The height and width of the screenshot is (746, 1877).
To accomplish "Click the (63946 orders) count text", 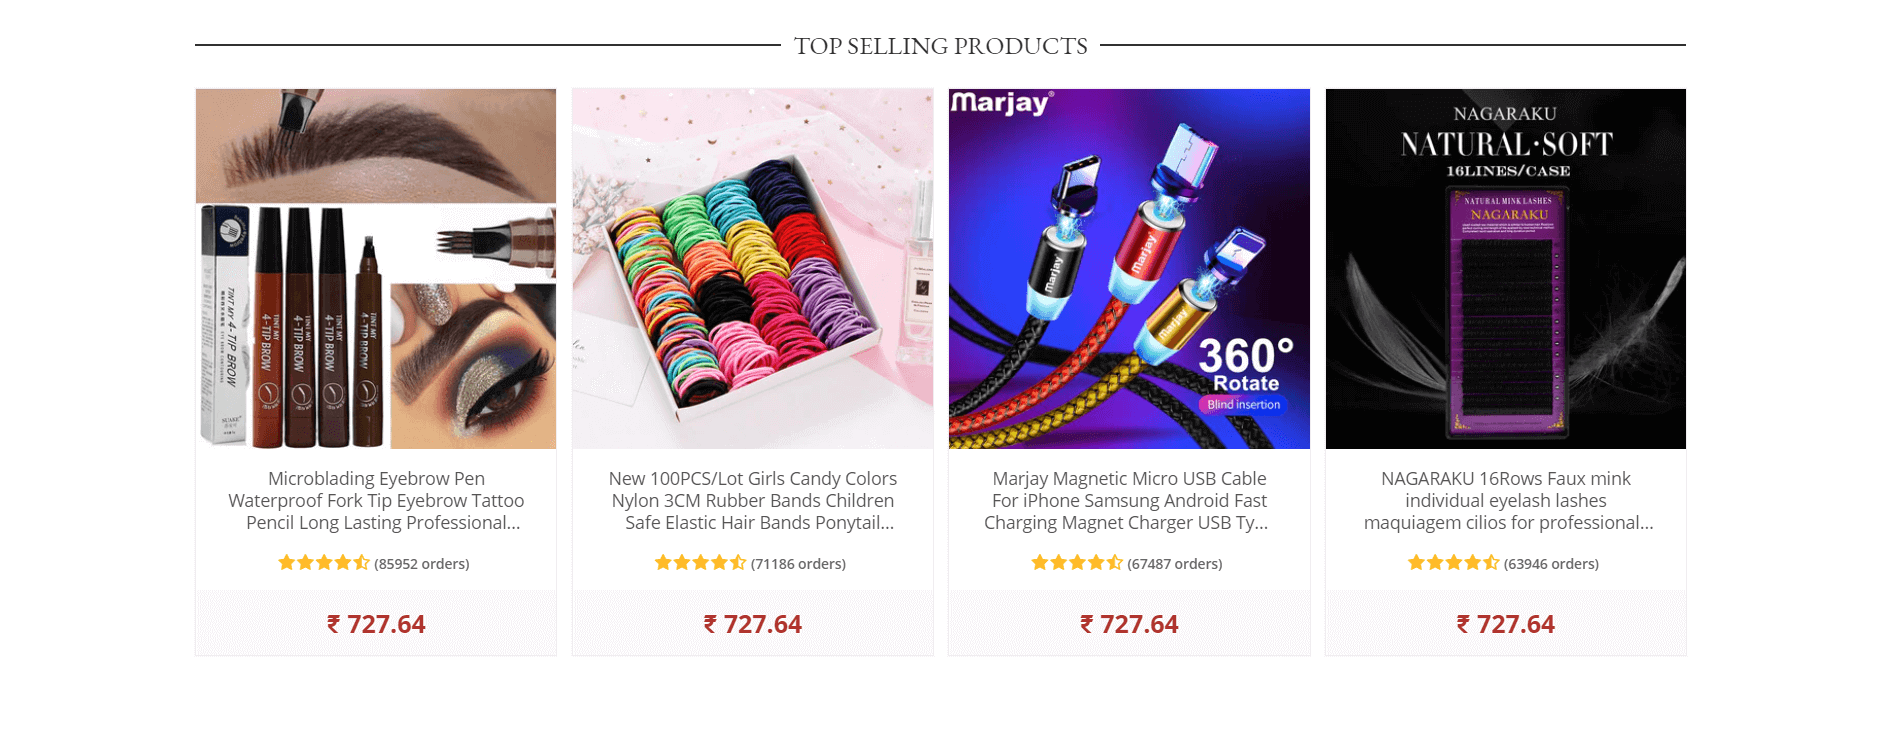I will (x=1551, y=564).
